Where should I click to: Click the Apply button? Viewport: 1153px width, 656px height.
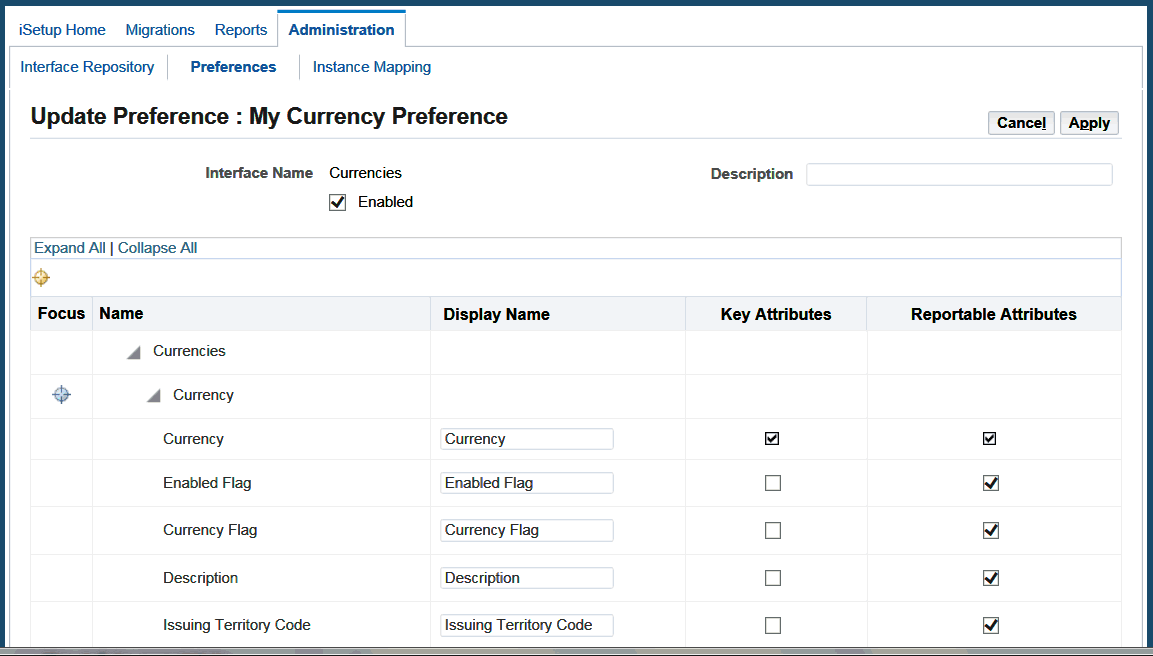1089,123
